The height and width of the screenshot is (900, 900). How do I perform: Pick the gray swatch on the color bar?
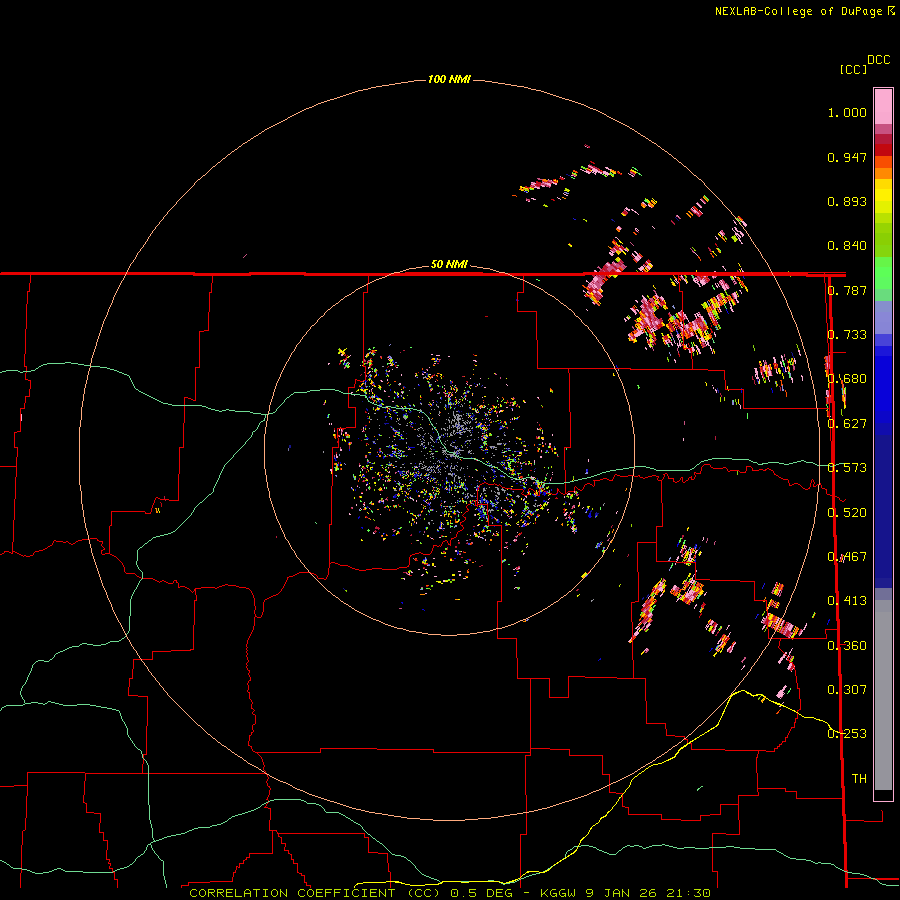[x=883, y=695]
